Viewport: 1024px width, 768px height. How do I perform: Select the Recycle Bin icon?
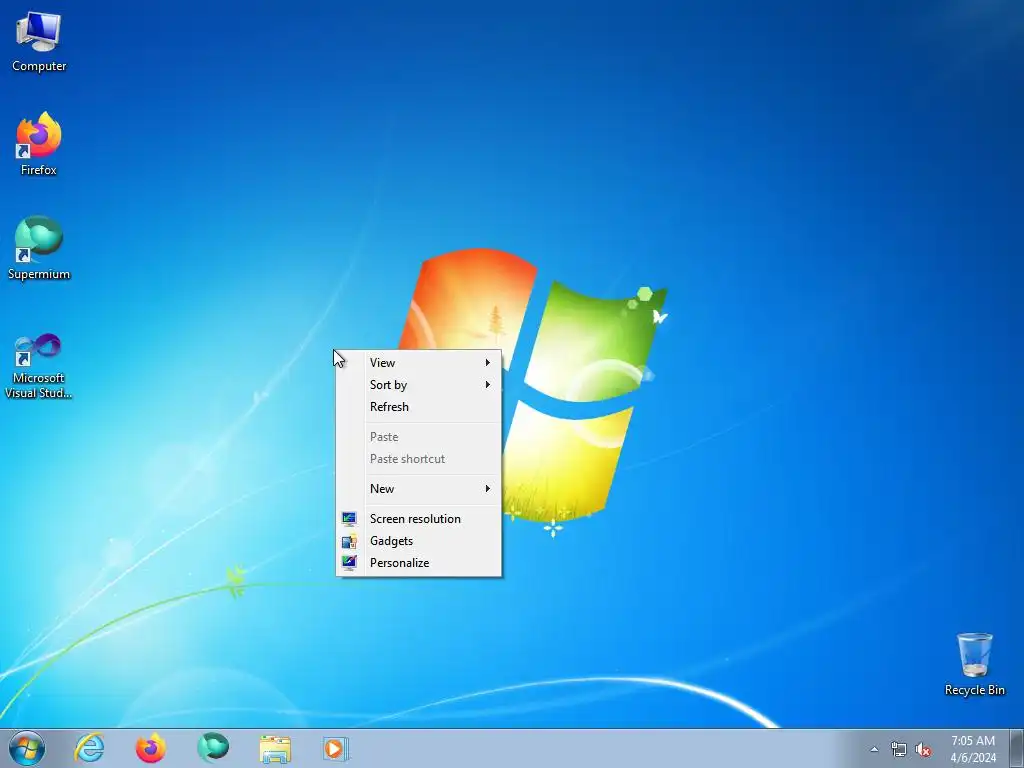tap(974, 664)
